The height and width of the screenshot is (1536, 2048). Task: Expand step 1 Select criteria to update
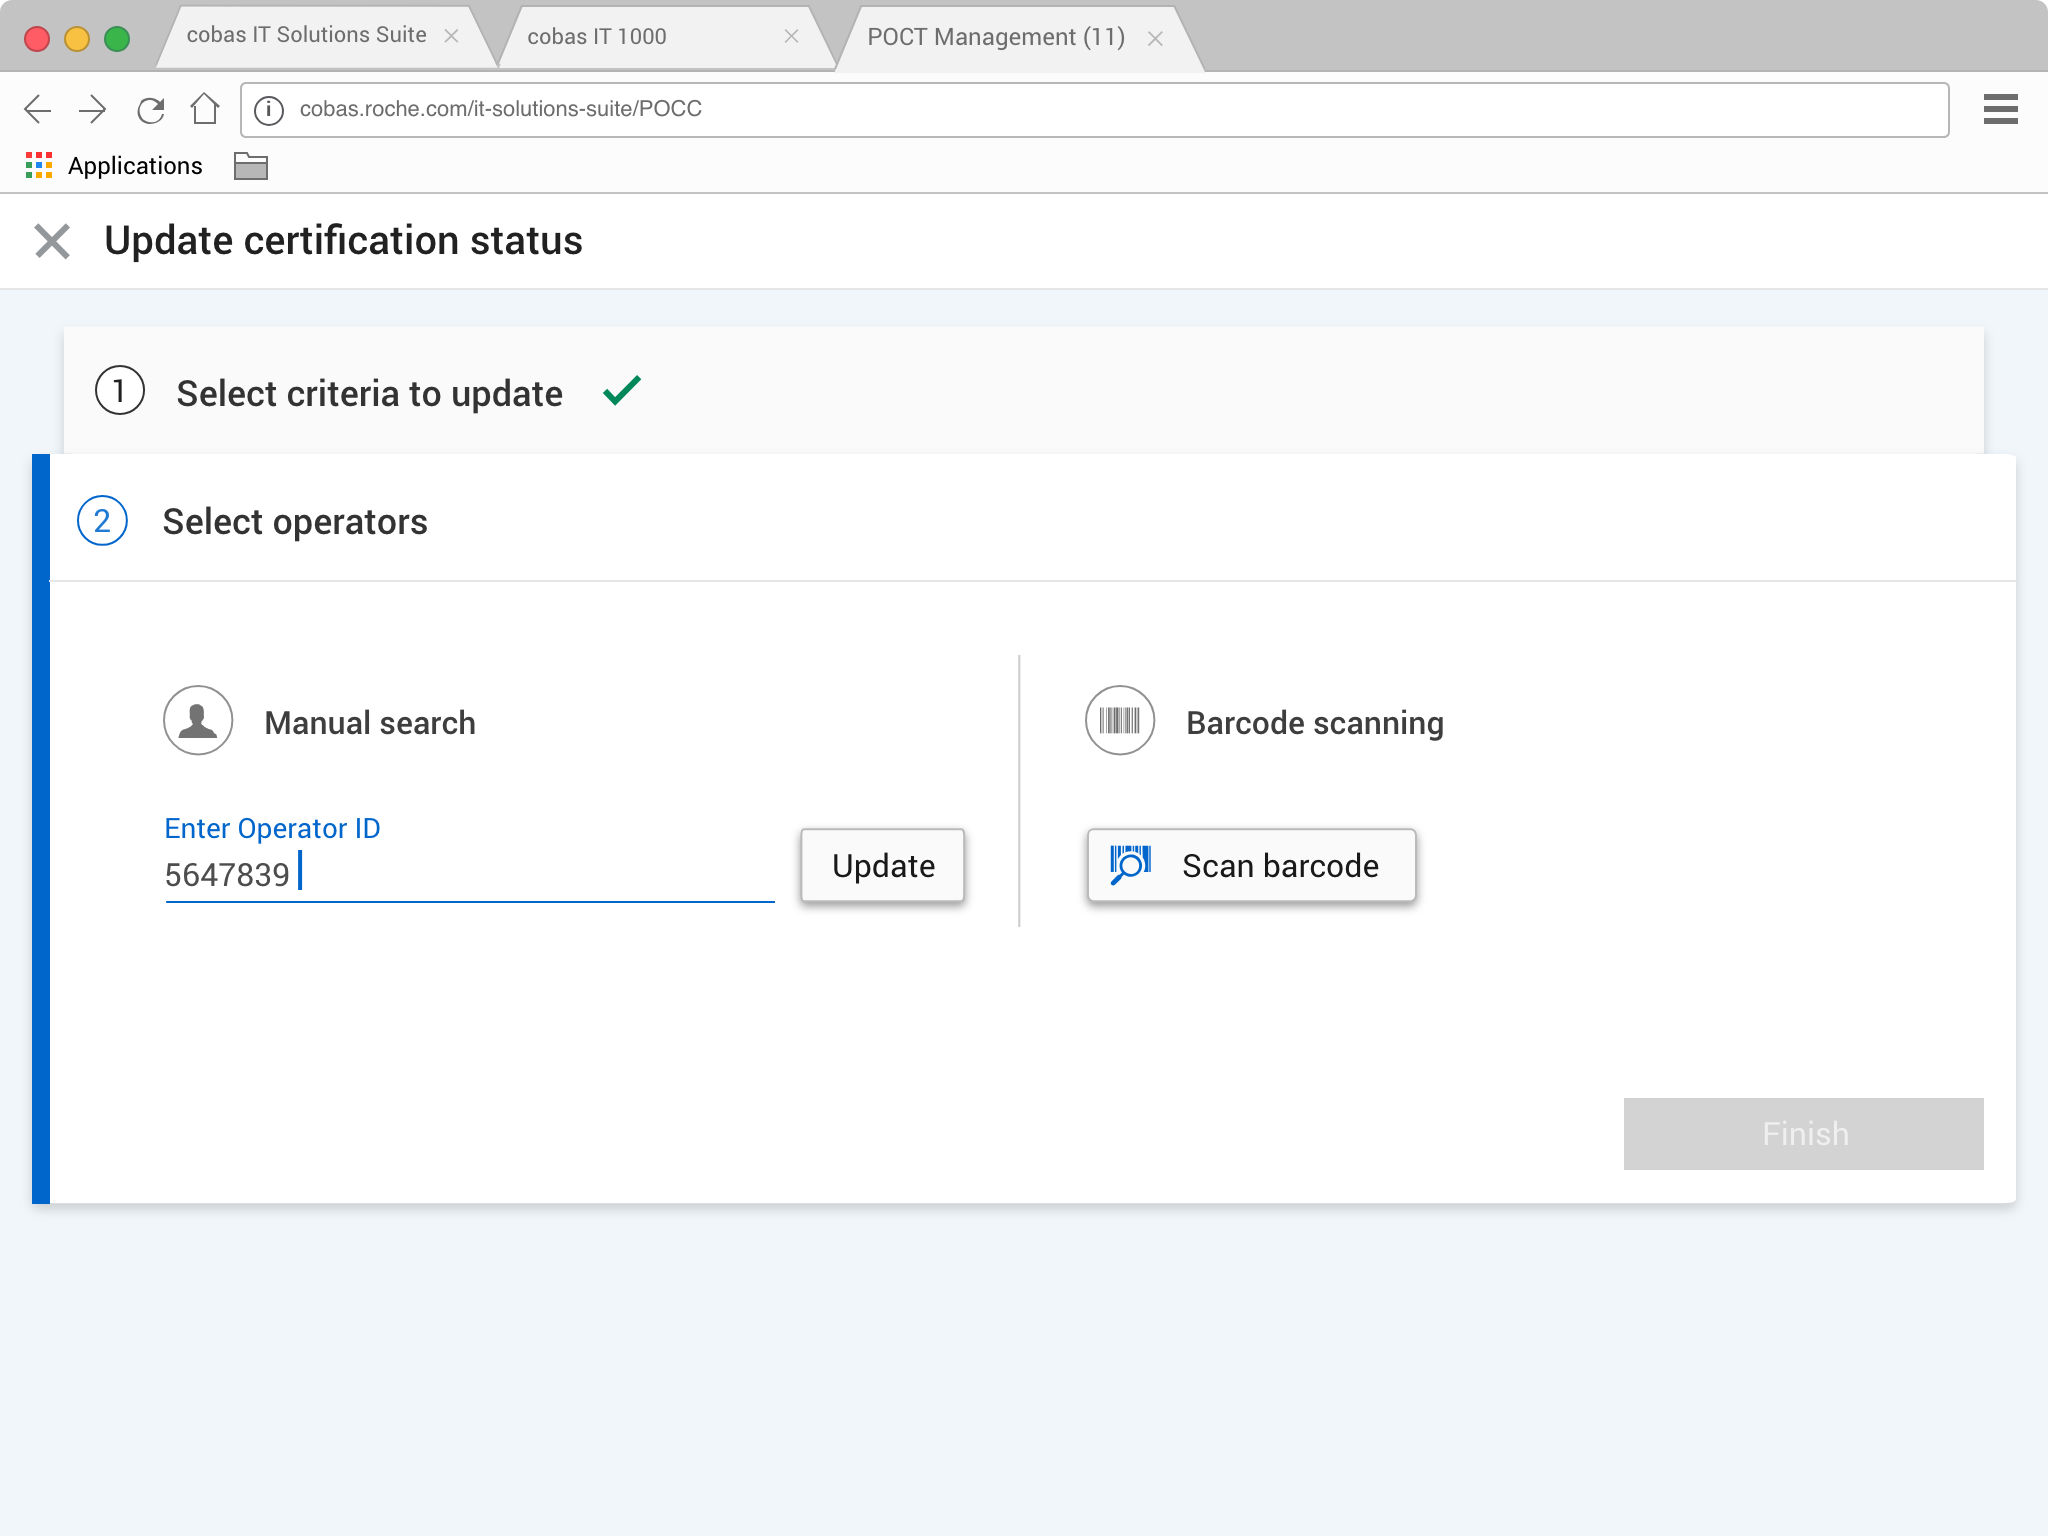pos(370,393)
